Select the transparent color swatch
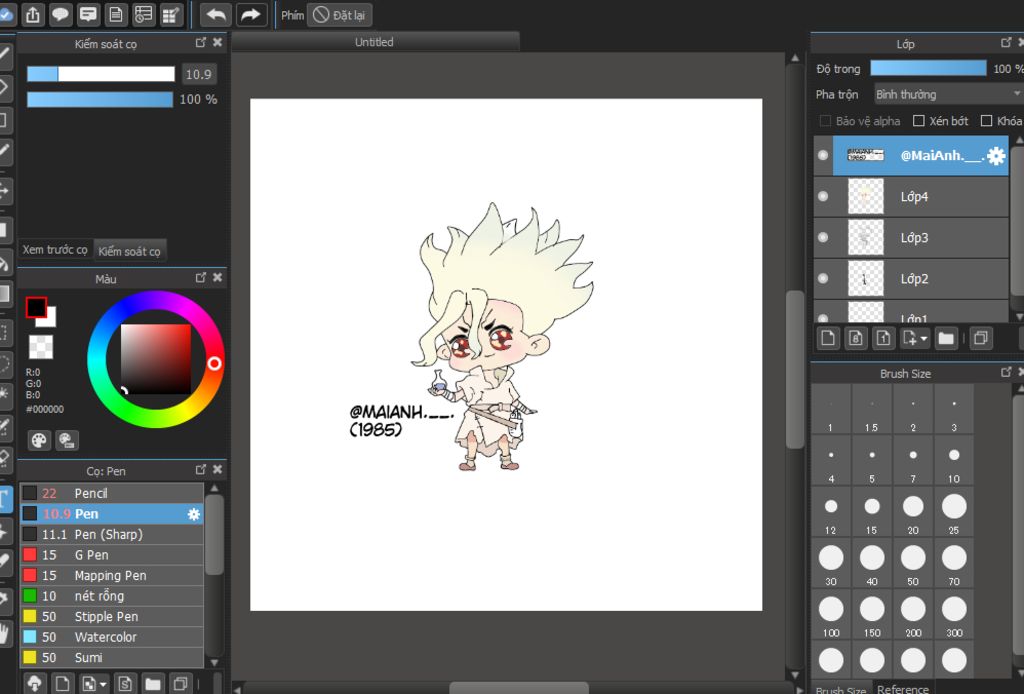This screenshot has width=1024, height=694. coord(41,347)
